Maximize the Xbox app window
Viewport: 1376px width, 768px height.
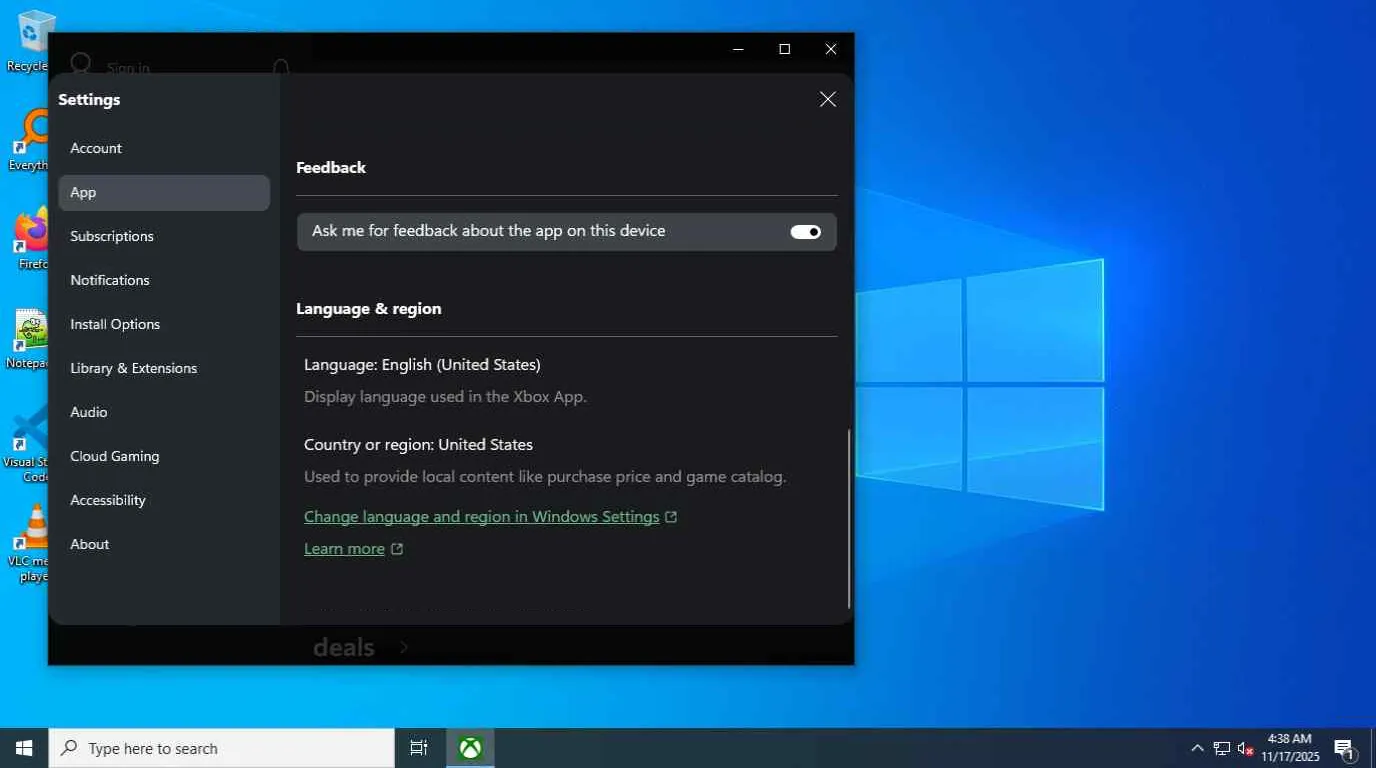point(785,49)
